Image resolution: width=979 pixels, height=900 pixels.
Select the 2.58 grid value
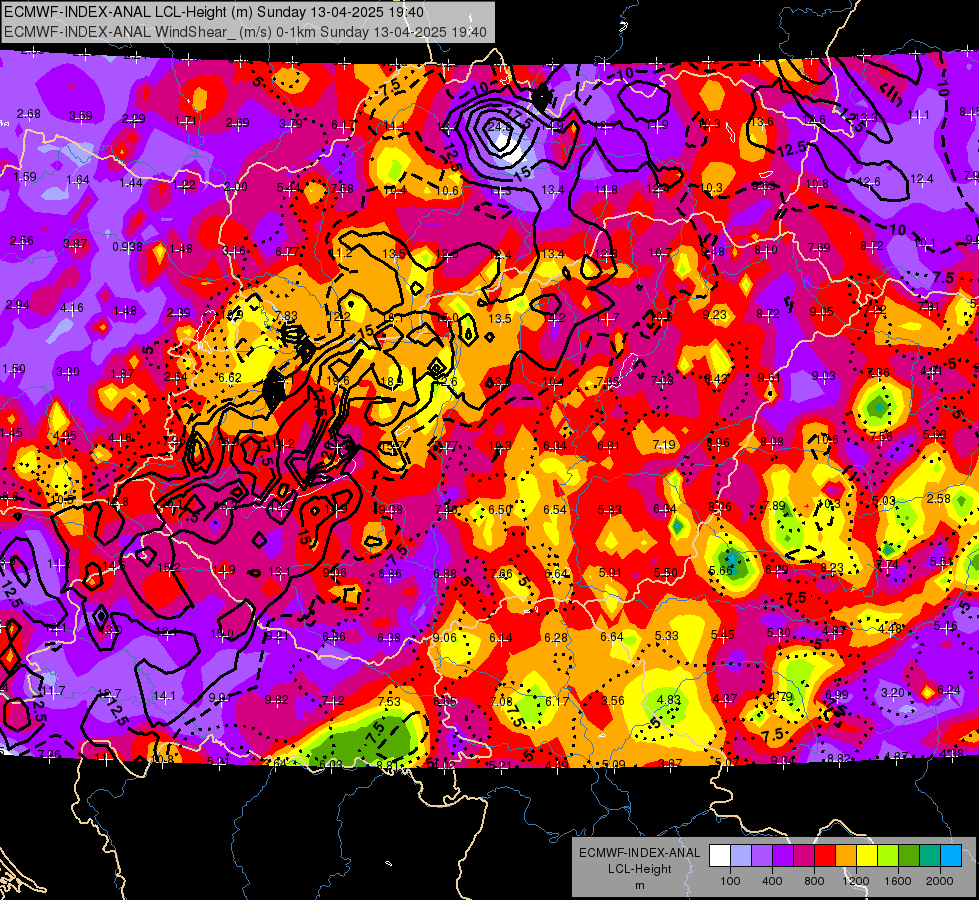point(939,498)
